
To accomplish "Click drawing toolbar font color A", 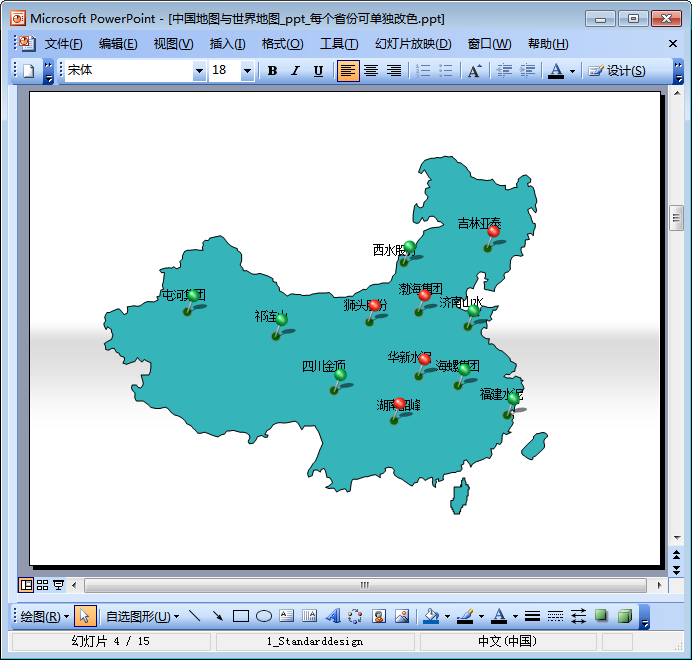I will point(499,616).
